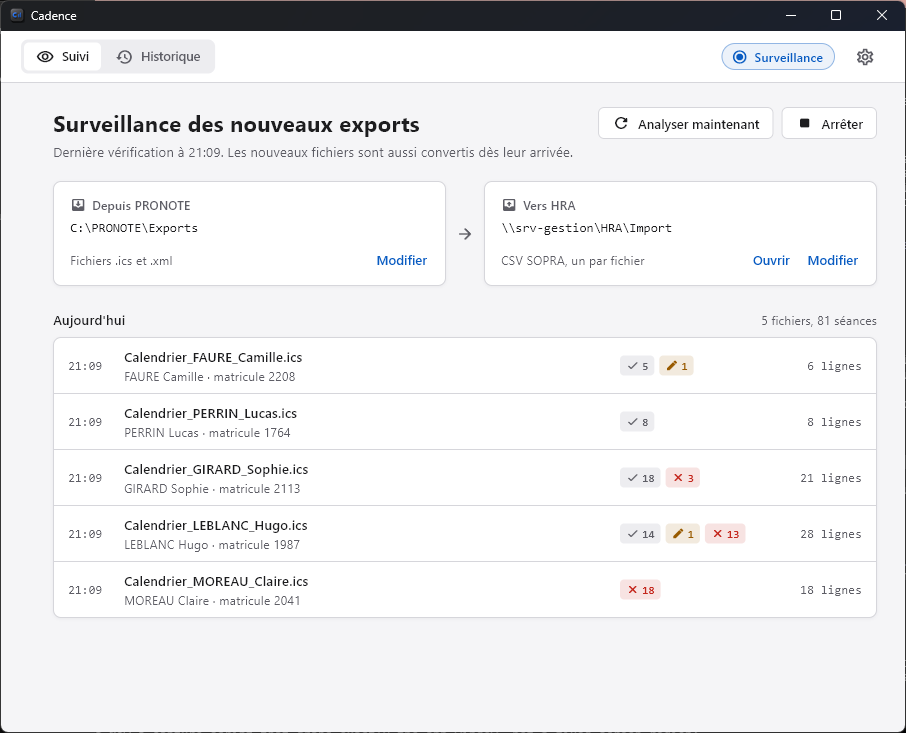
Task: Switch to the Historique tab
Action: point(158,57)
